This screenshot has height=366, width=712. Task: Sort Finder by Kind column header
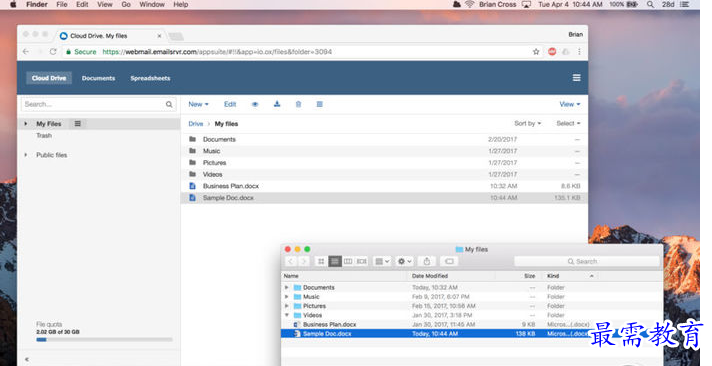click(553, 276)
